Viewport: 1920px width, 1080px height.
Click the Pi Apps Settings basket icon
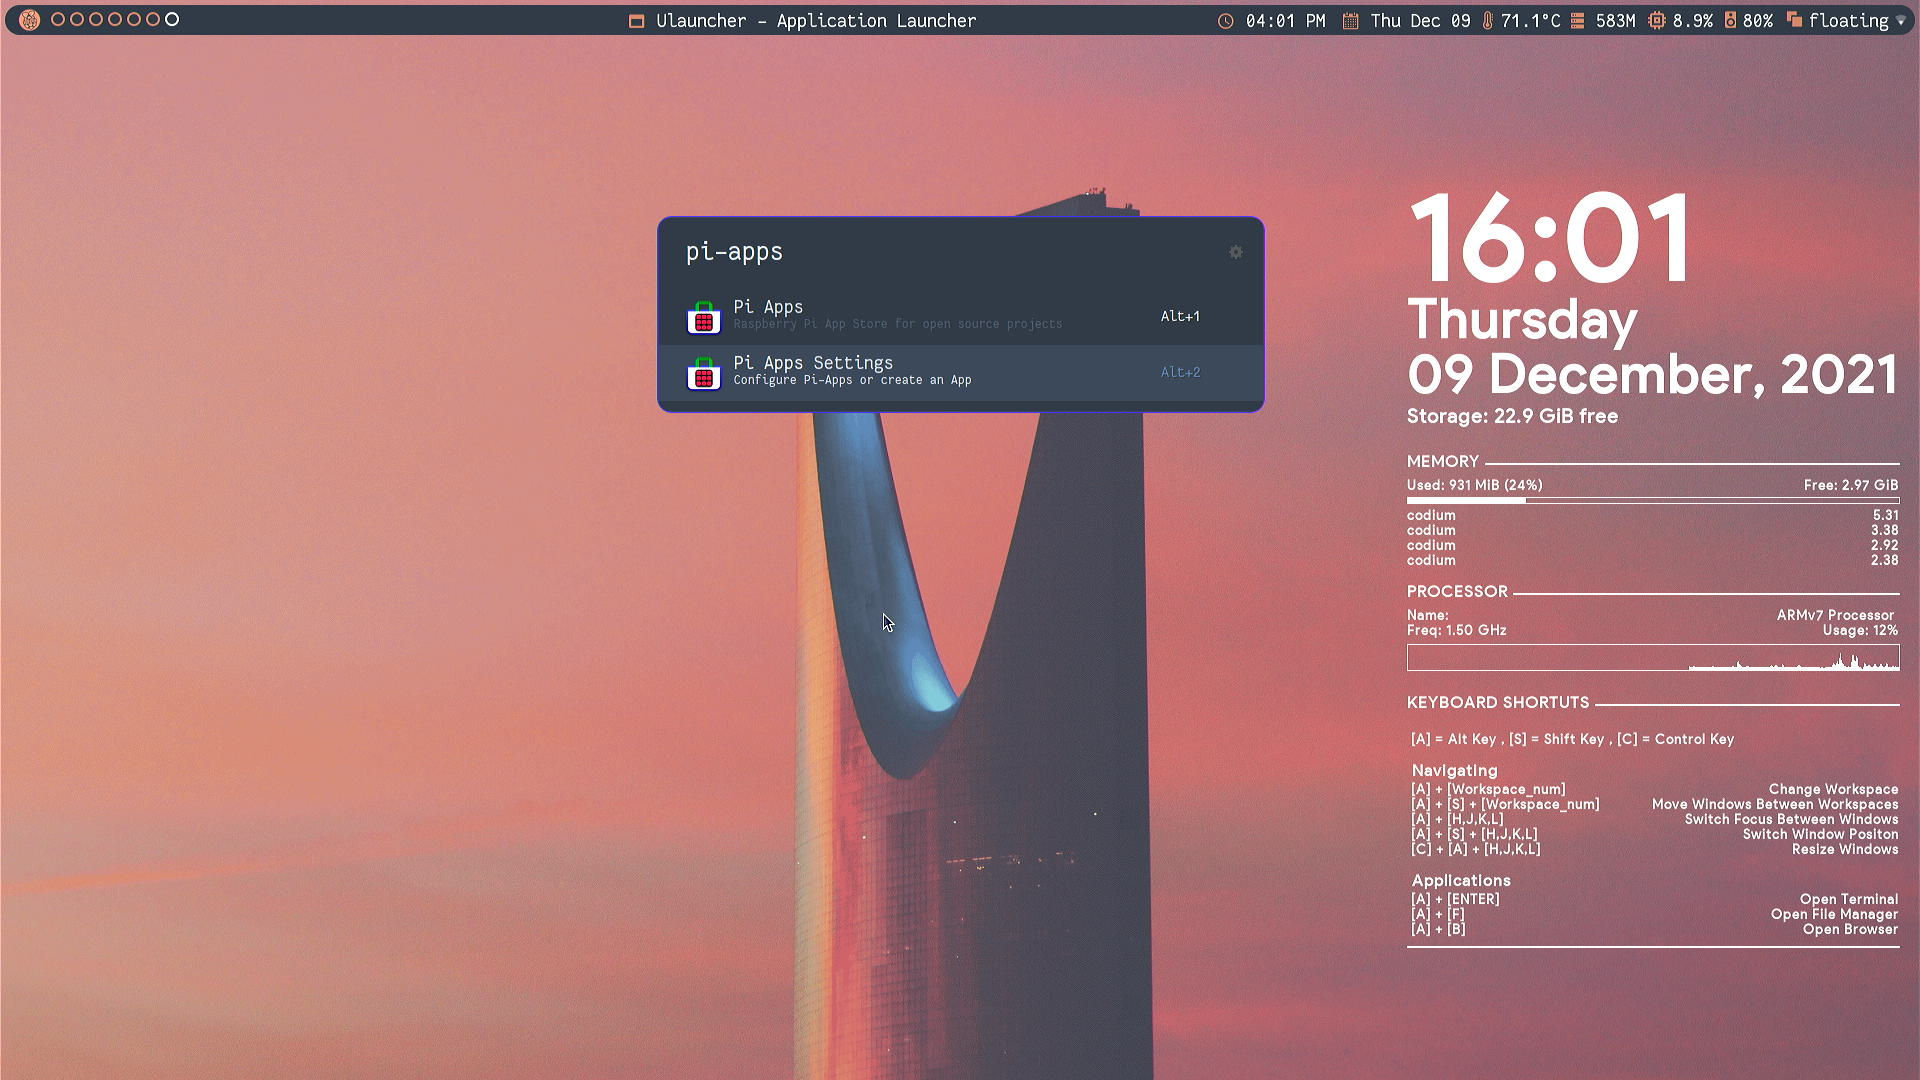coord(704,373)
